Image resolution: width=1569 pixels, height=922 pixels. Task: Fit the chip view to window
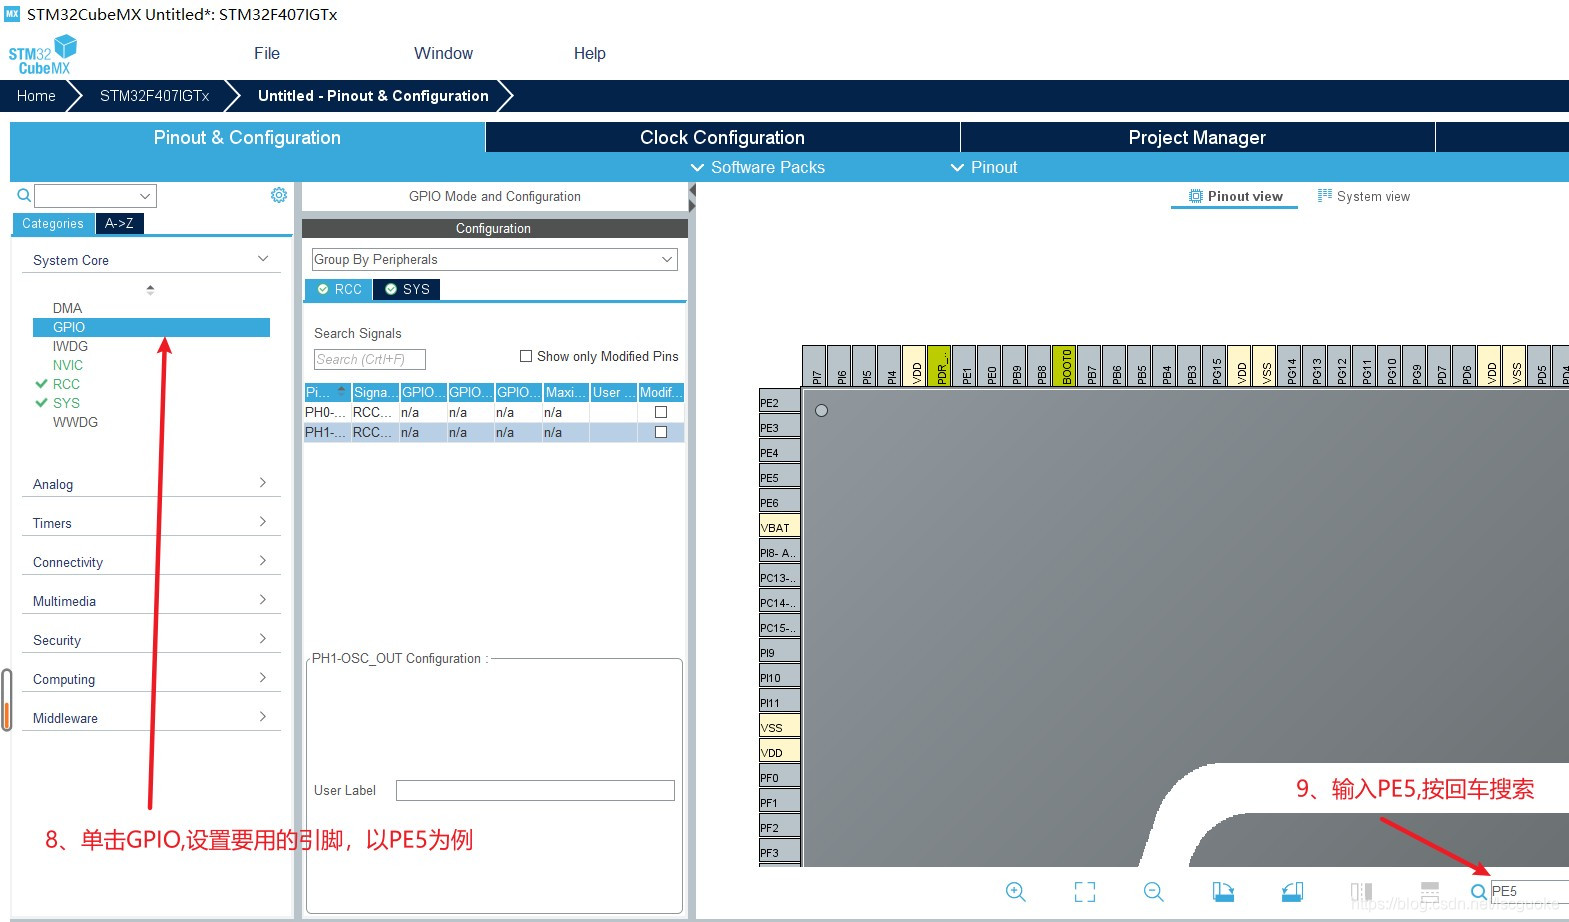(1084, 891)
